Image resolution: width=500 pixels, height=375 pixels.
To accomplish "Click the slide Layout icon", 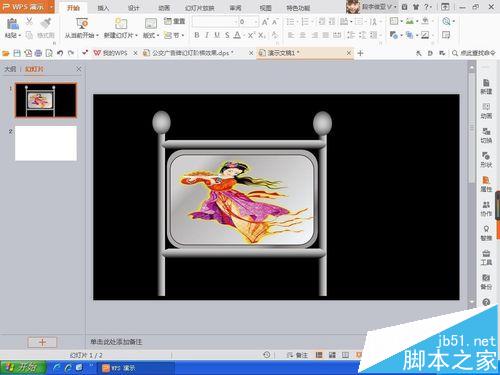I will [x=151, y=24].
